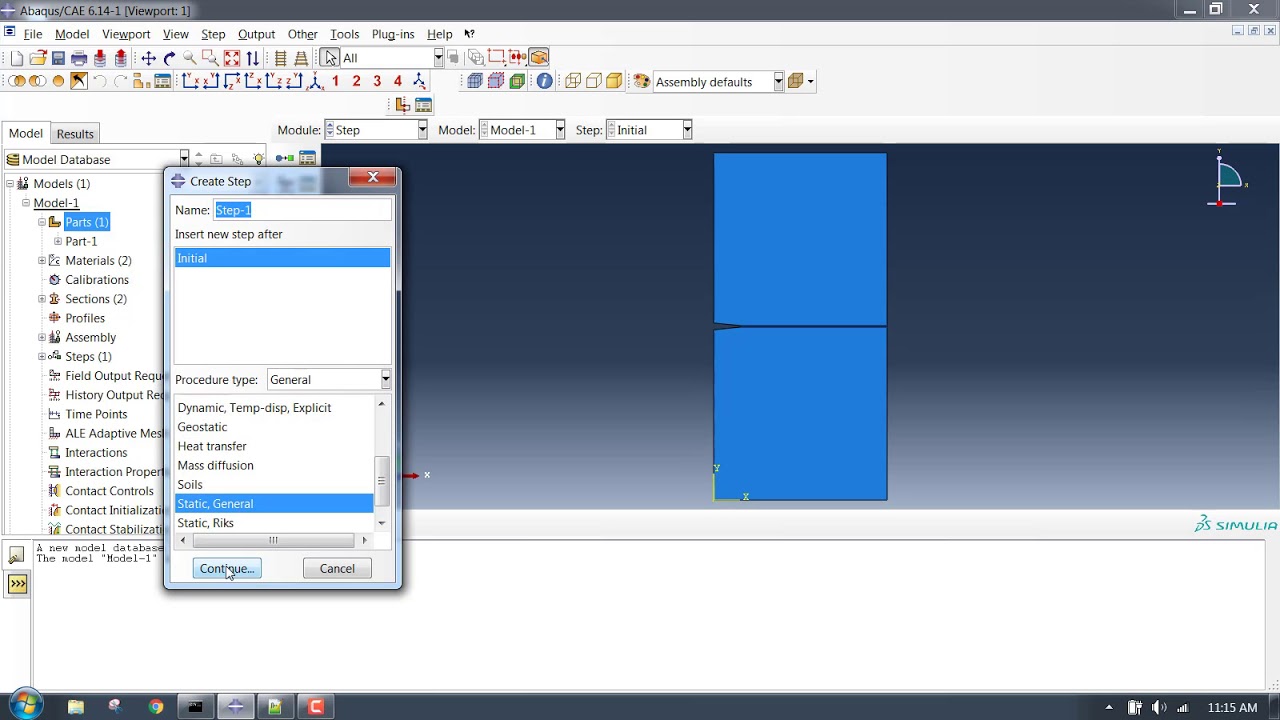Switch to the Results tab
This screenshot has width=1280, height=720.
coord(75,134)
